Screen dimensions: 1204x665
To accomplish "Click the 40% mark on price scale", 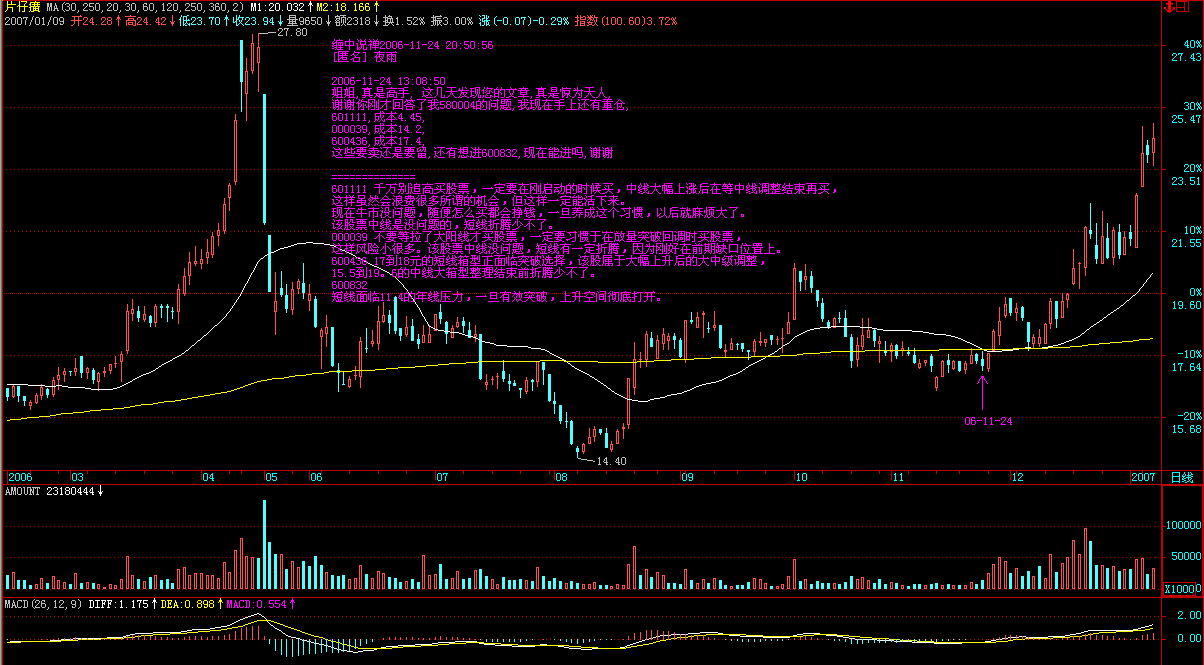I will point(1192,44).
